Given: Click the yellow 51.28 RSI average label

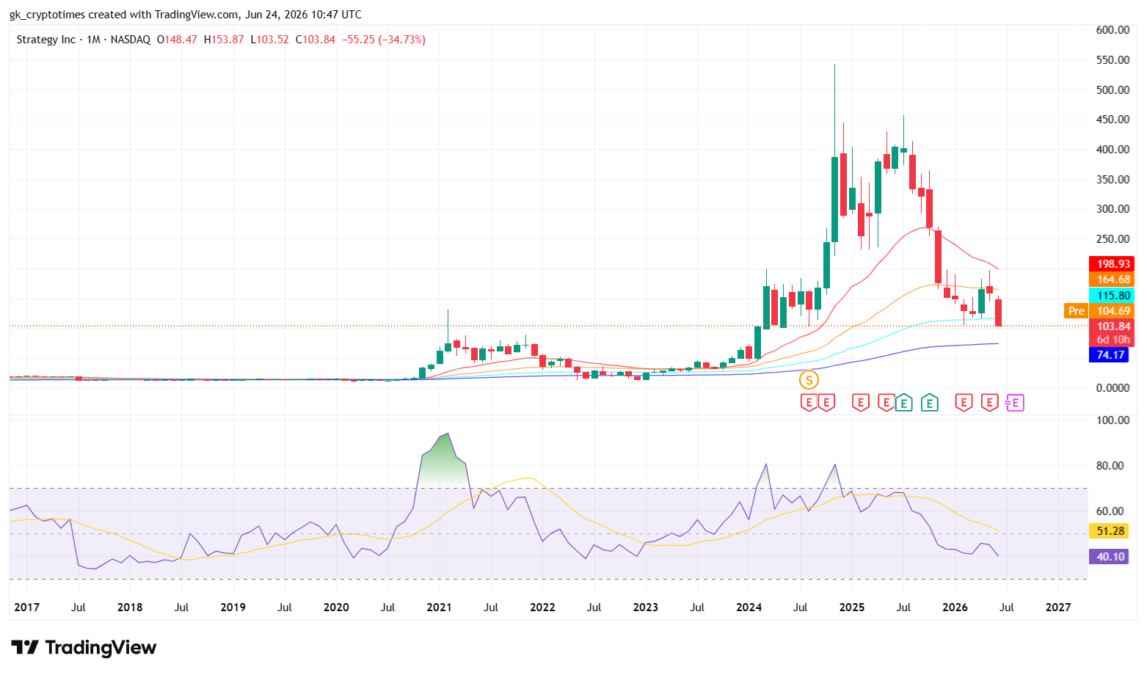Looking at the screenshot, I should tap(1110, 531).
